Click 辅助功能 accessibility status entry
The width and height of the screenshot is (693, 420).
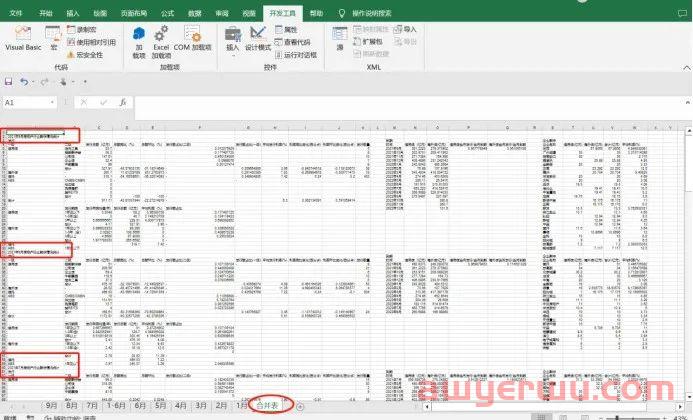pyautogui.click(x=70, y=417)
